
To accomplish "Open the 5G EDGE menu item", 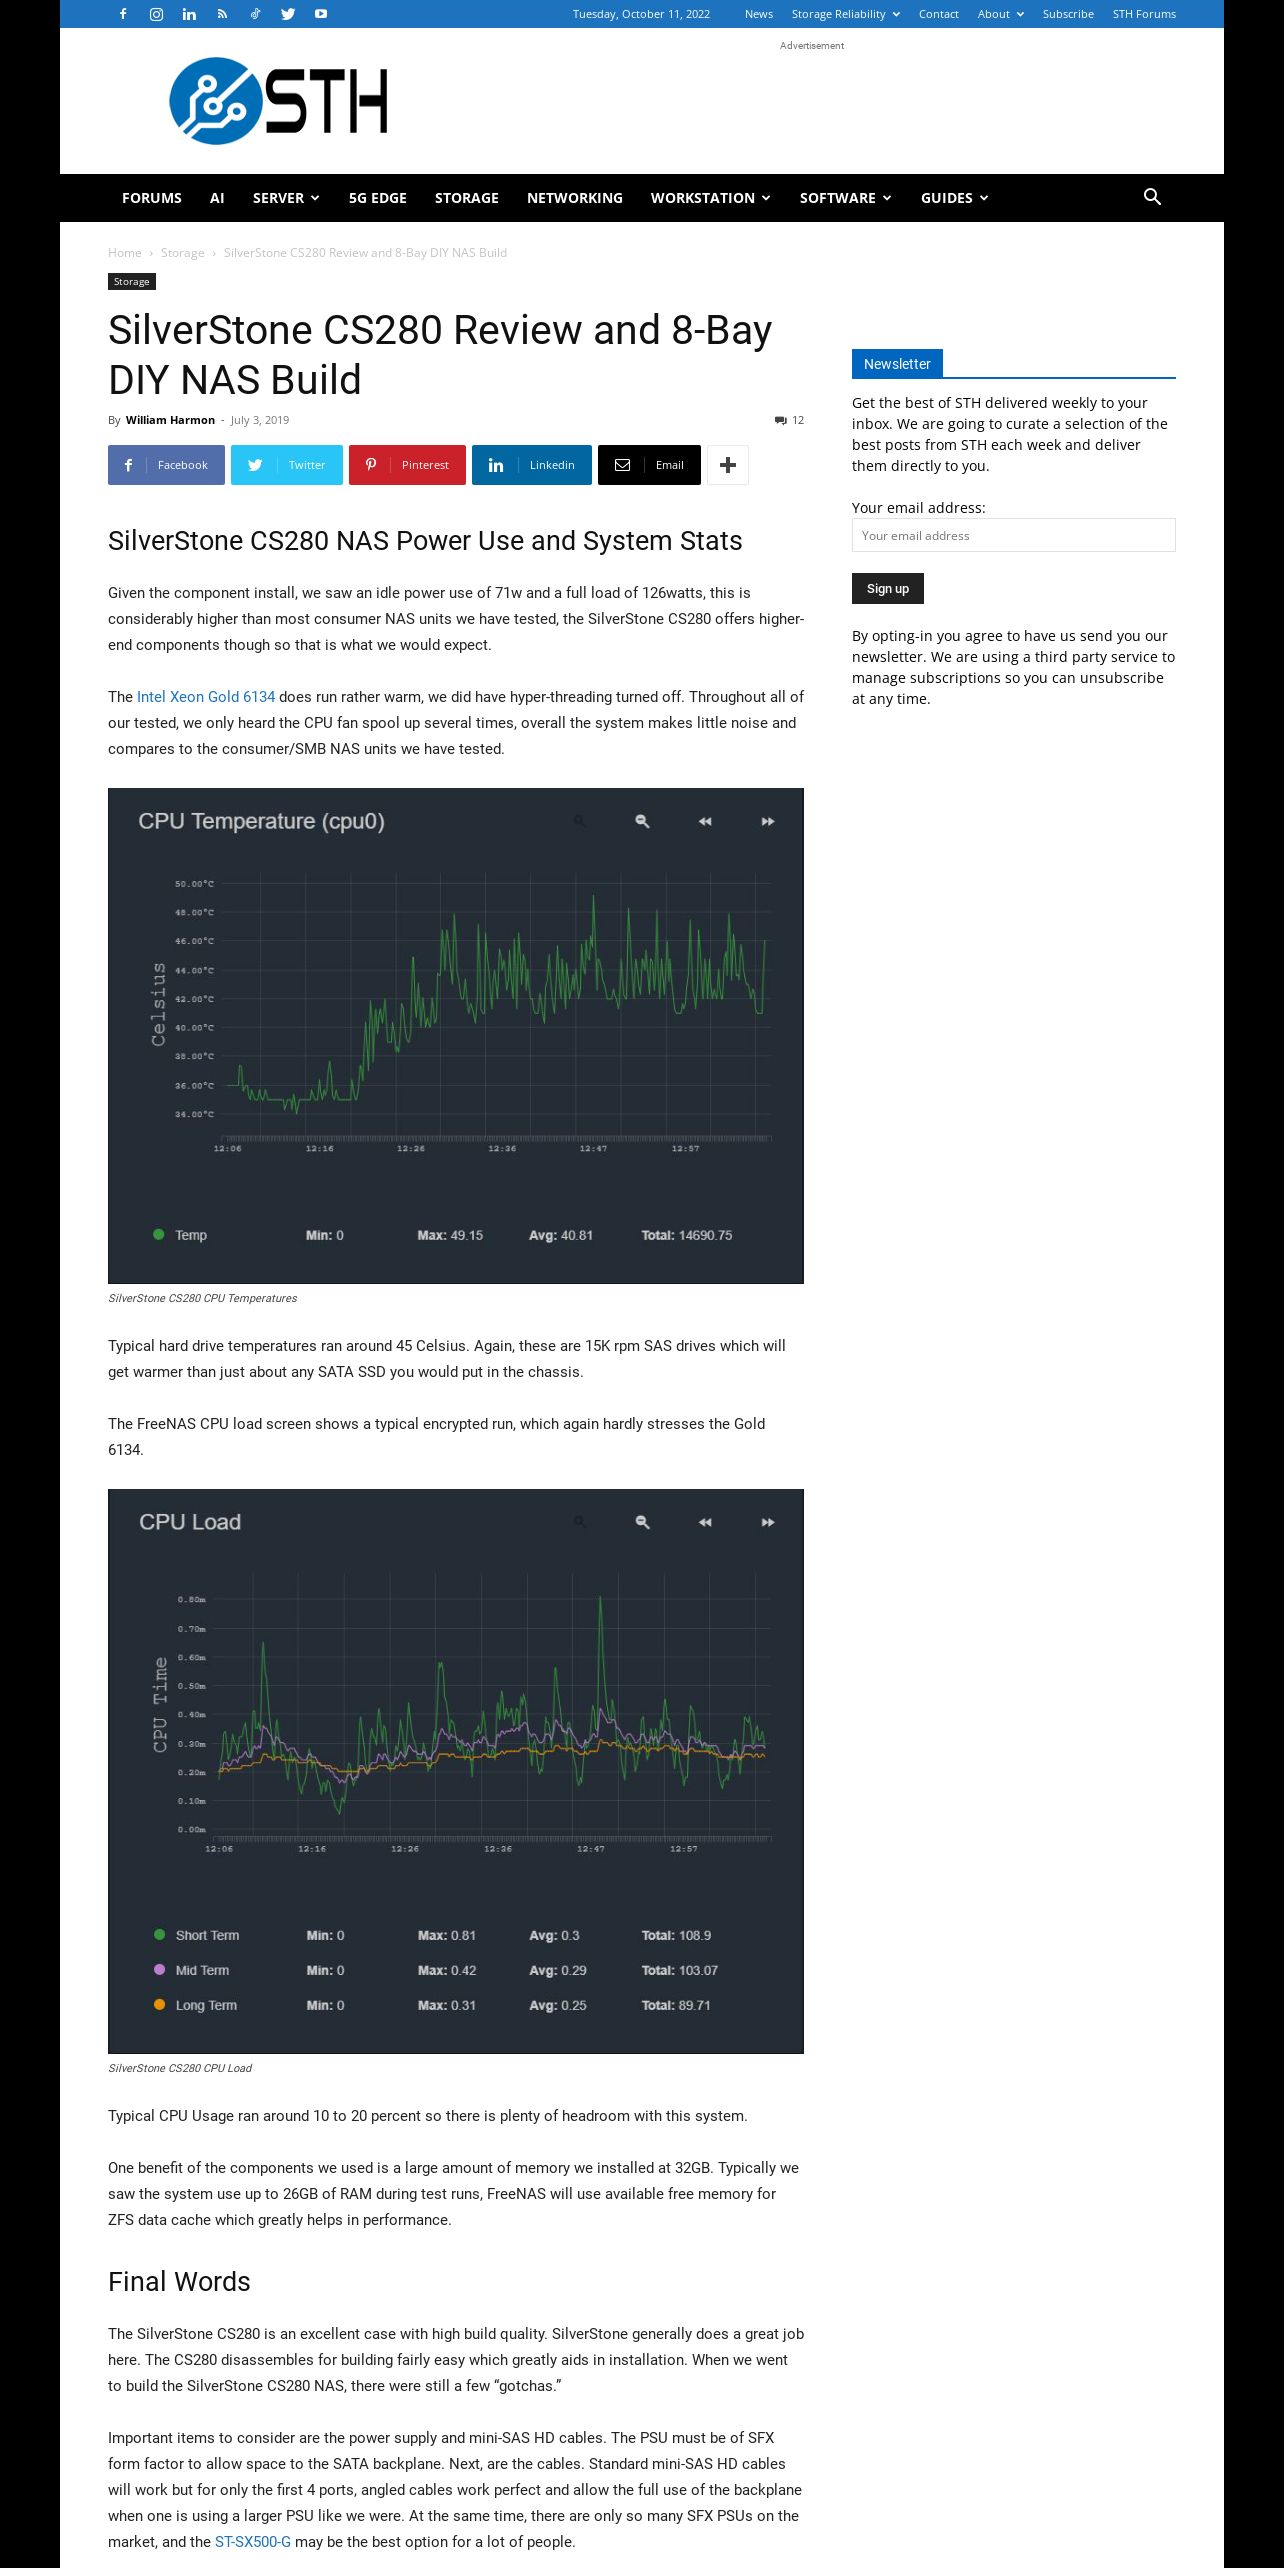I will (x=378, y=198).
